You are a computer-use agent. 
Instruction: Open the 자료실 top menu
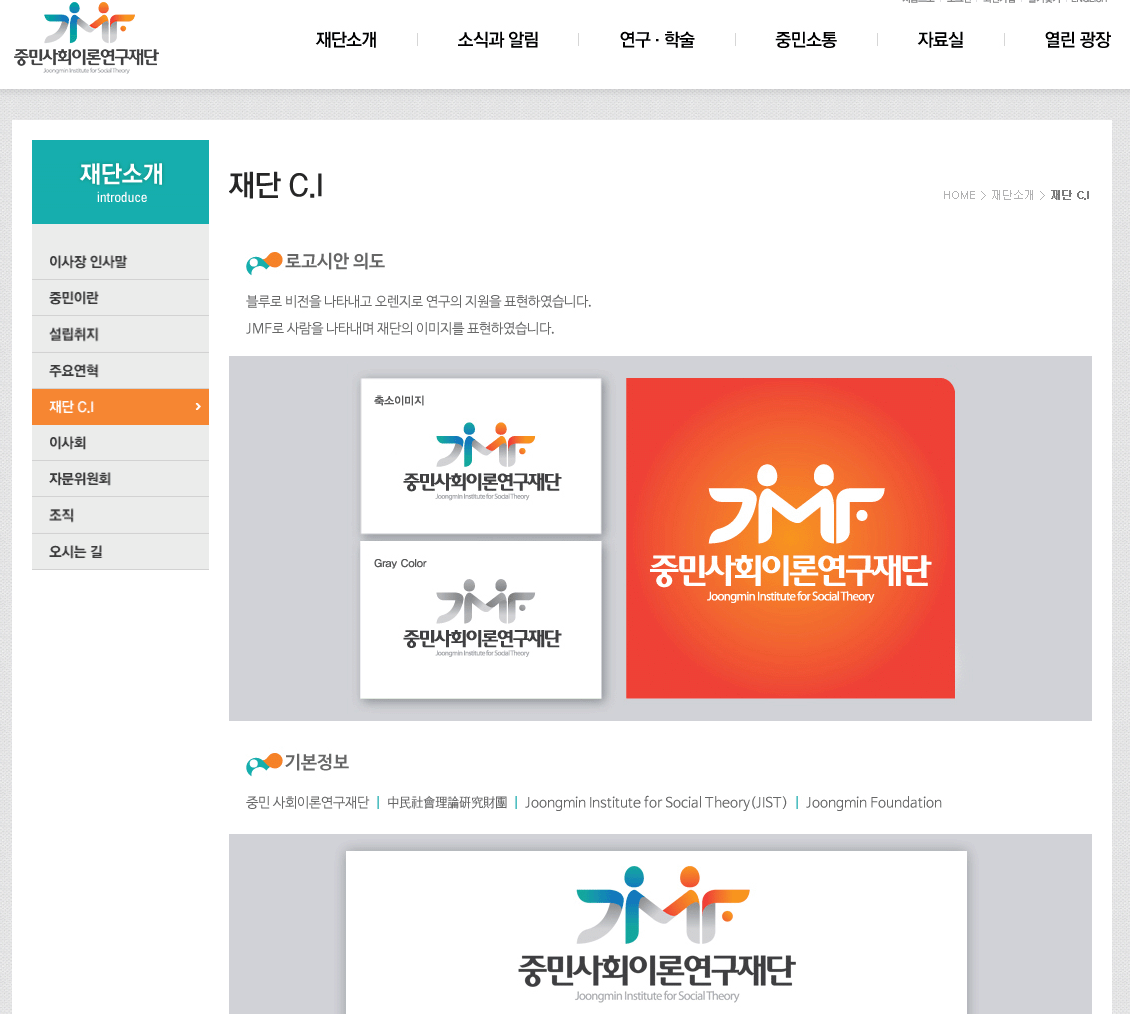(x=940, y=40)
